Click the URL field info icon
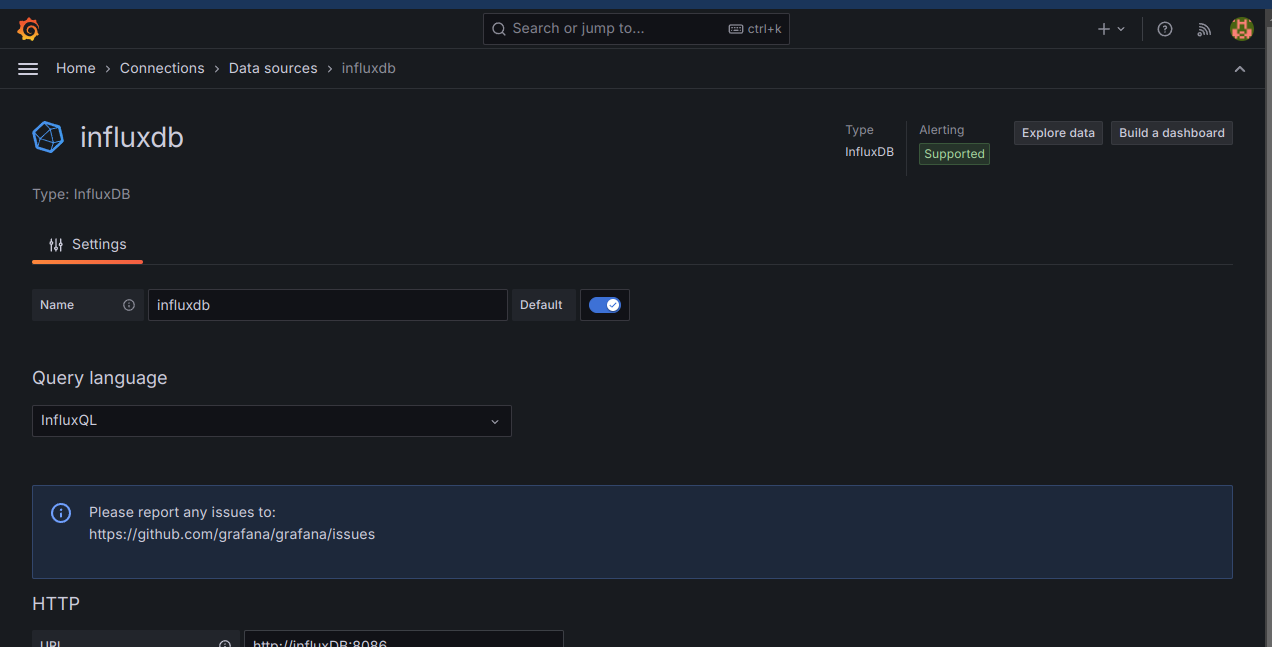Viewport: 1272px width, 647px height. coord(225,644)
